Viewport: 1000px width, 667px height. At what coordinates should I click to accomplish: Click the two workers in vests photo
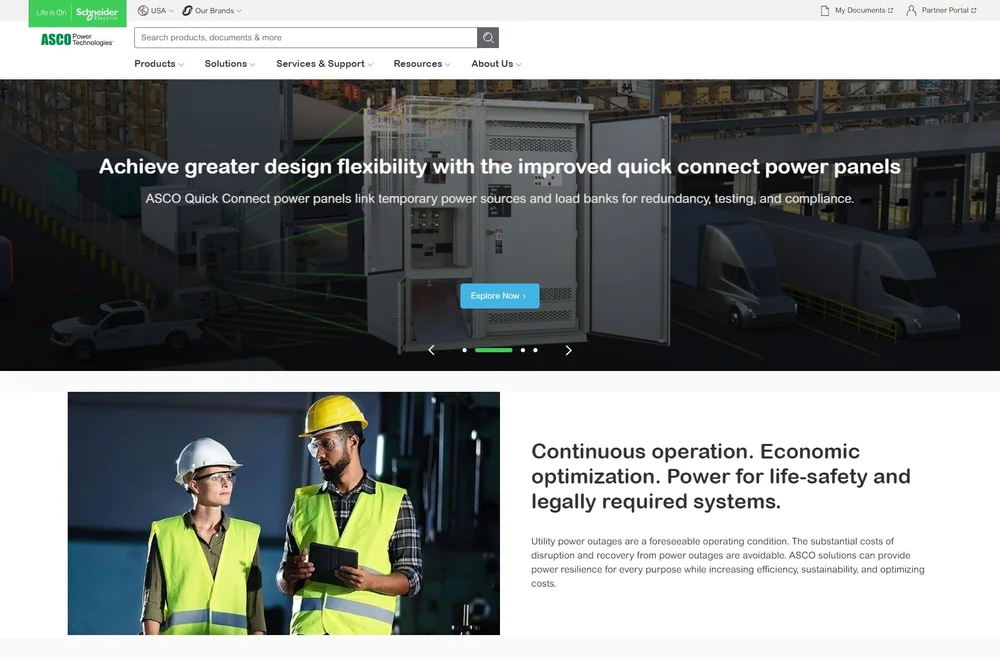284,513
